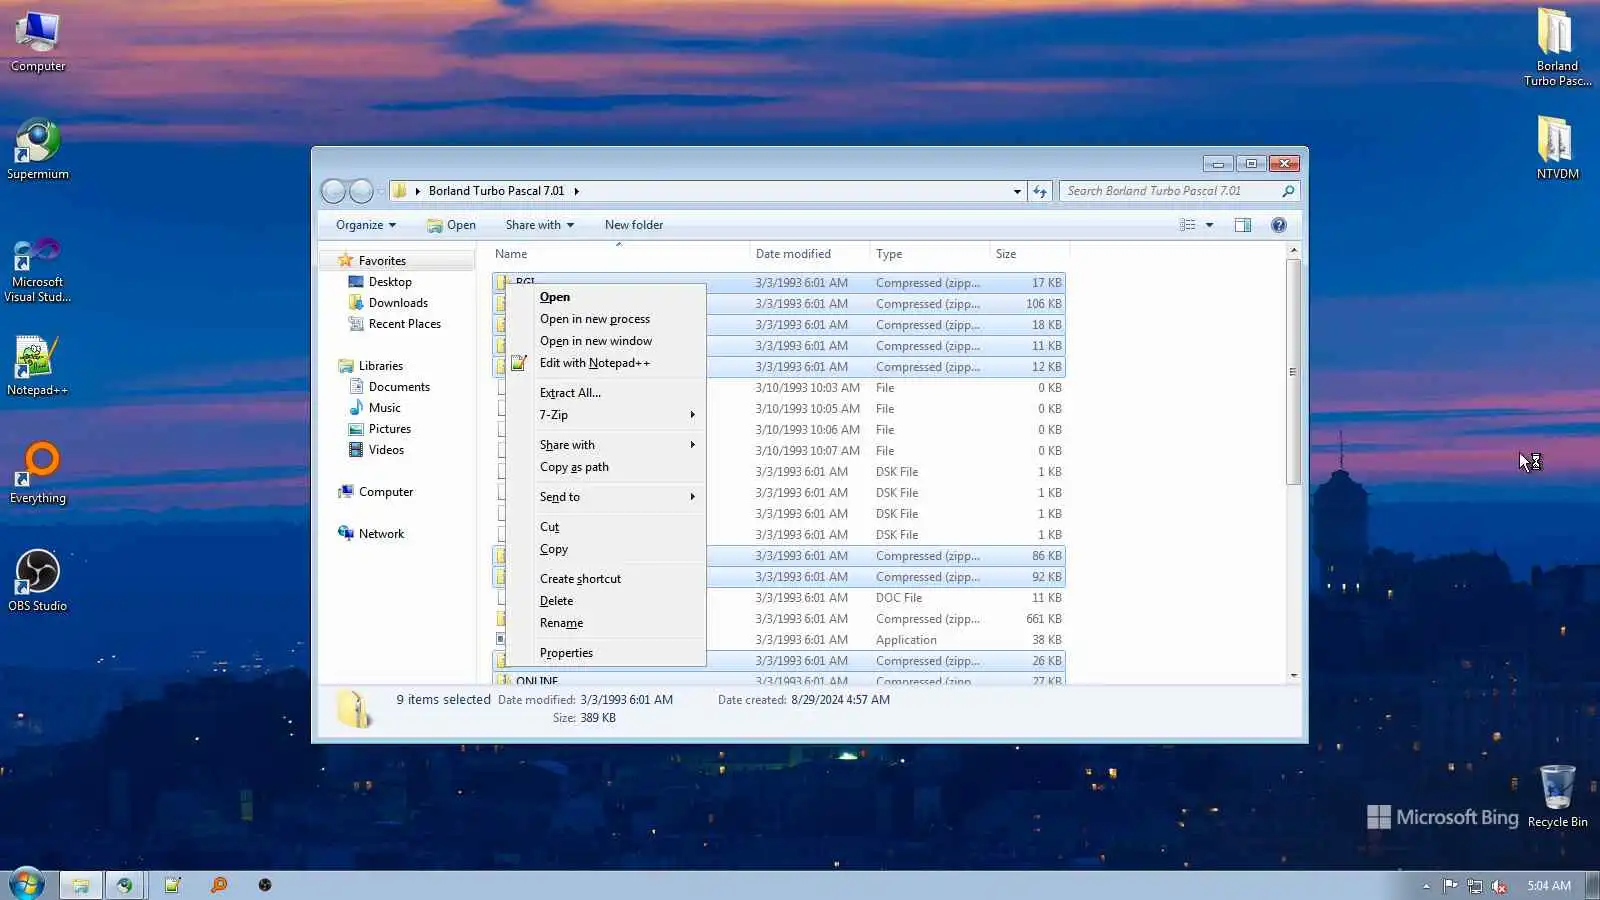The width and height of the screenshot is (1600, 900).
Task: Choose Open in new process
Action: (x=606, y=319)
